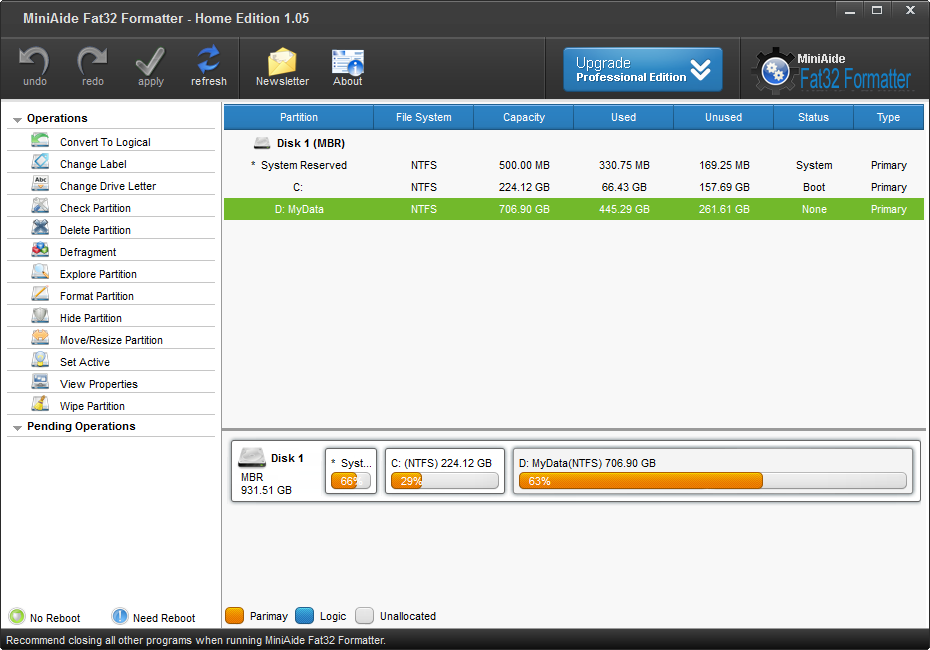Choose Move/Resize Partition operation
The width and height of the screenshot is (930, 650).
point(111,339)
